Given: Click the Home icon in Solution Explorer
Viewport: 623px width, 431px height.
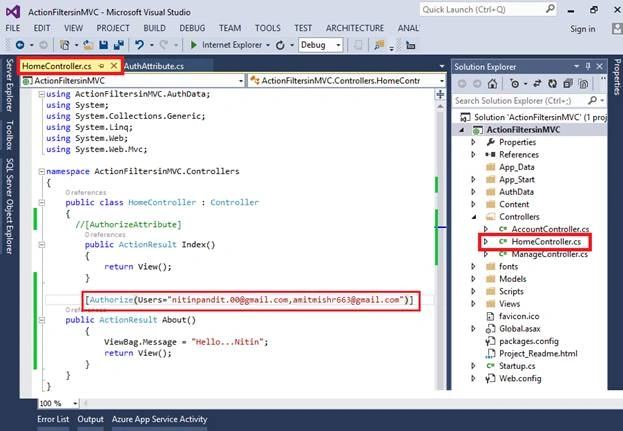Looking at the screenshot, I should tap(492, 84).
